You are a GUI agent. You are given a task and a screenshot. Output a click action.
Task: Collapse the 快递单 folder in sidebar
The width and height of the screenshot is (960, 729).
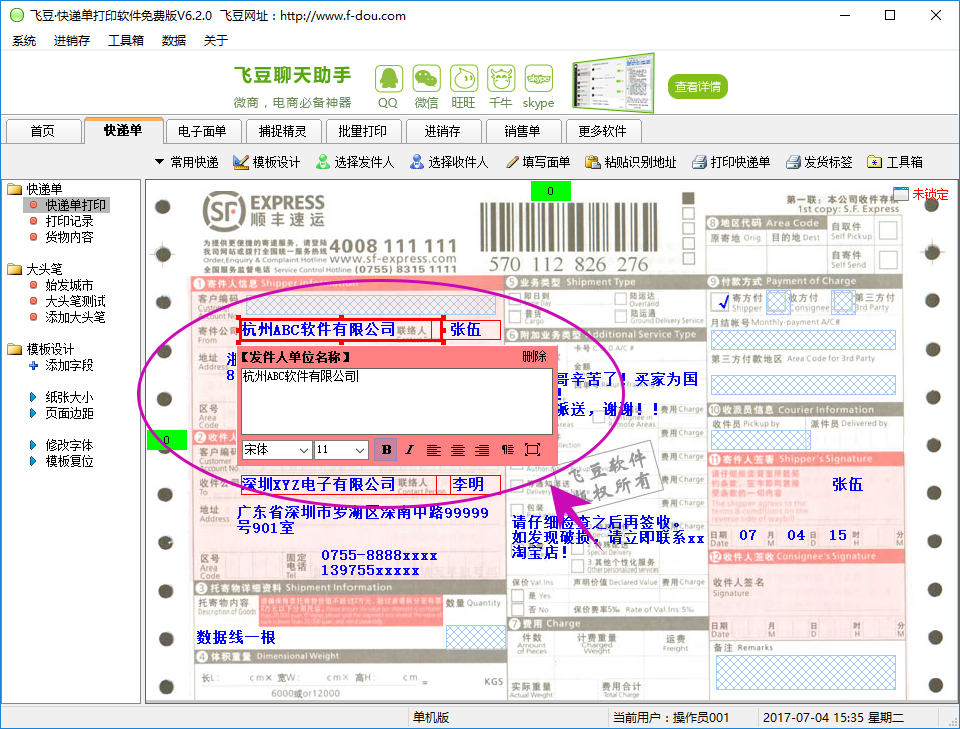(15, 189)
